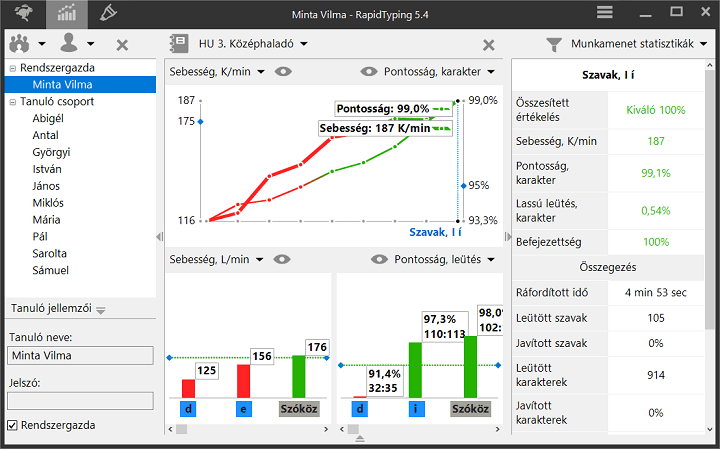Open the Pontosság, leütés dropdown
The height and width of the screenshot is (449, 720).
[444, 259]
